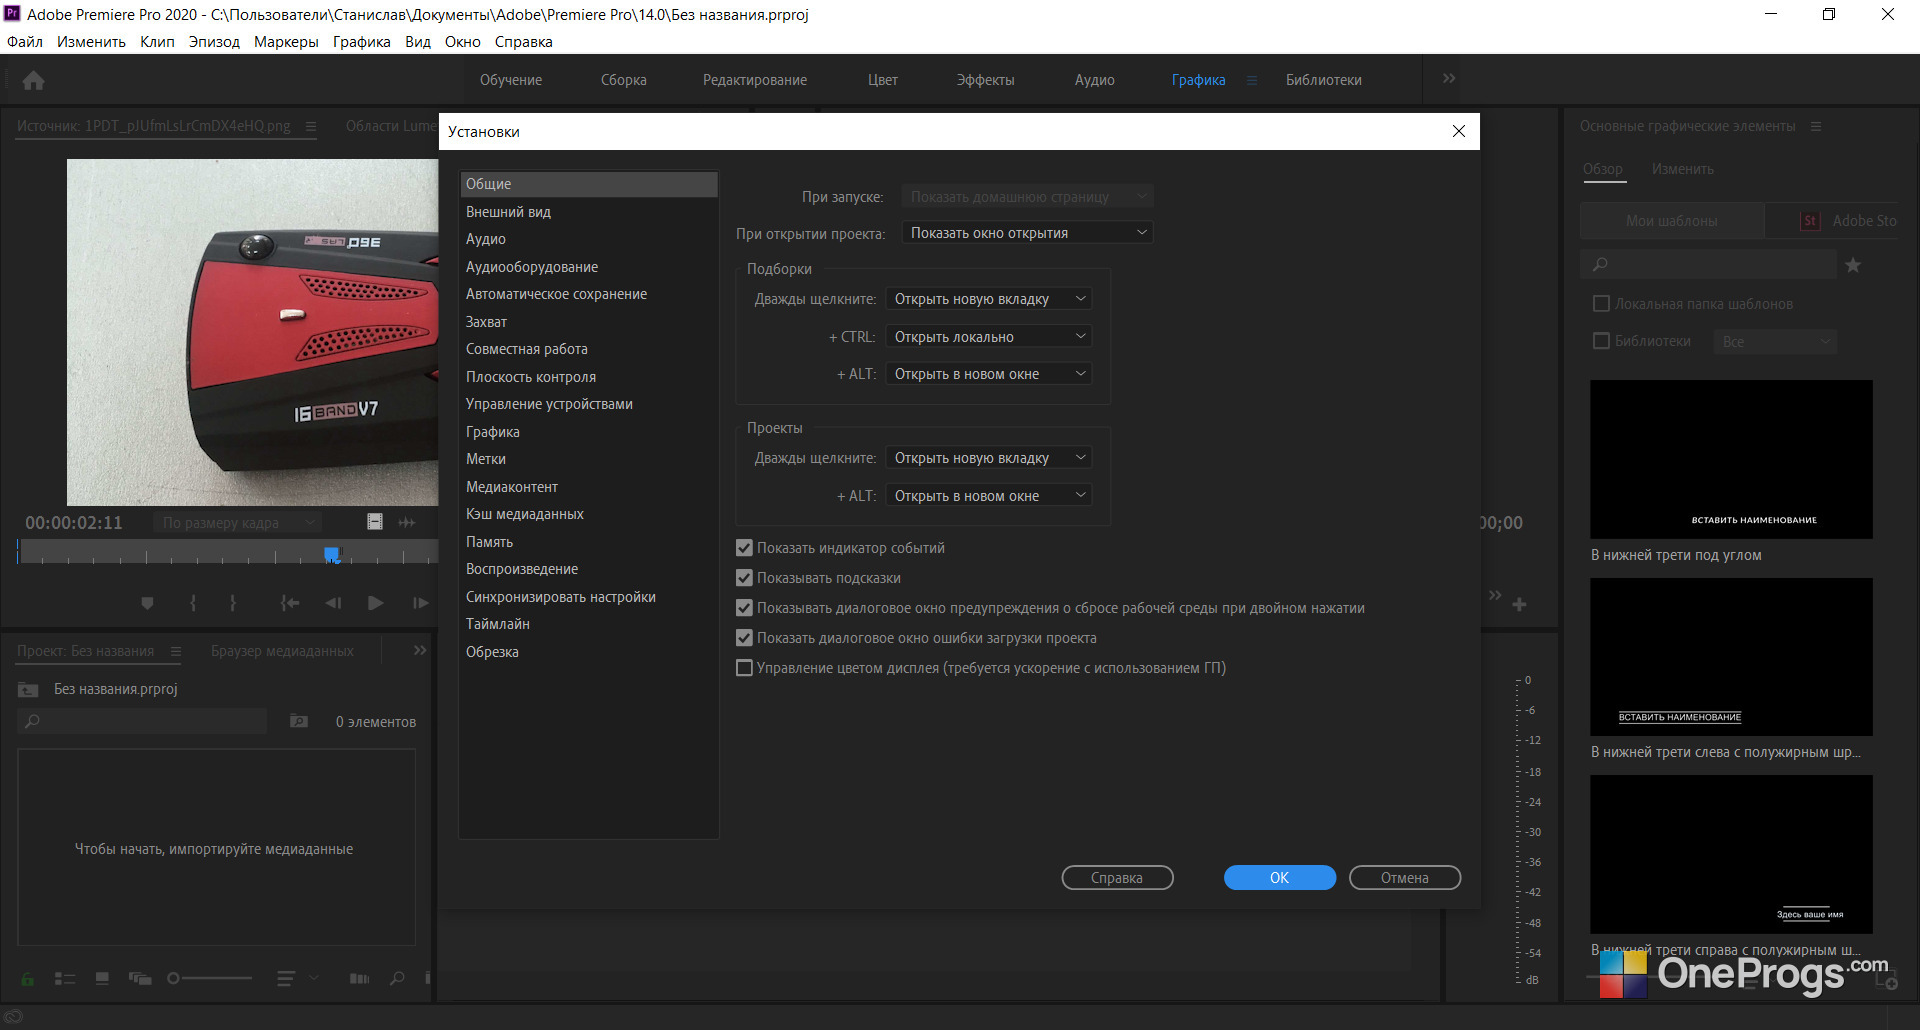The width and height of the screenshot is (1920, 1030).
Task: Switch Project panel to Freeform view
Action: [x=140, y=979]
